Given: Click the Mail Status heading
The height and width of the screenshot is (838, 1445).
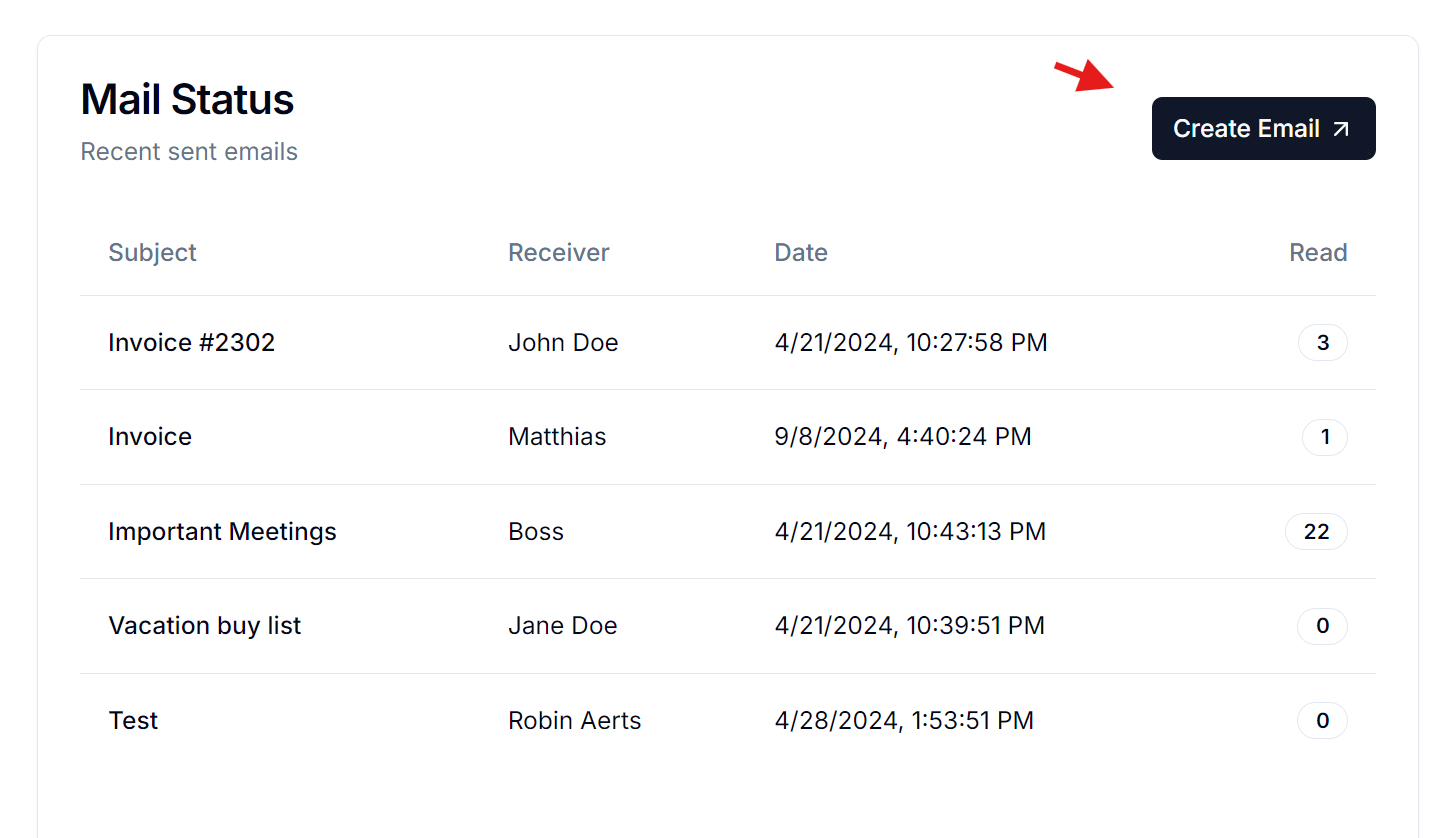Looking at the screenshot, I should pos(187,100).
